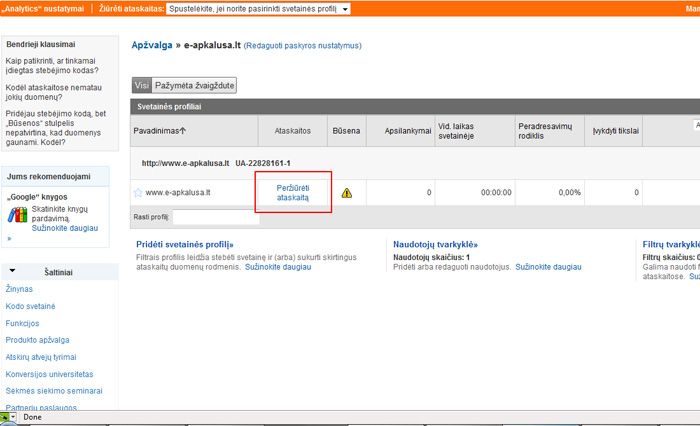
Task: Click Naudotojų skaičius: 1 text
Action: [x=431, y=257]
